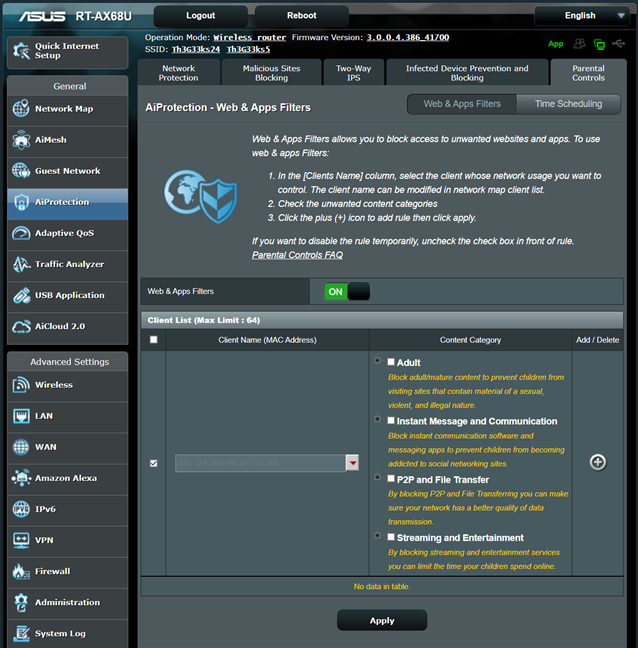The width and height of the screenshot is (638, 648).
Task: Click the green network clients status icon
Action: pos(599,44)
